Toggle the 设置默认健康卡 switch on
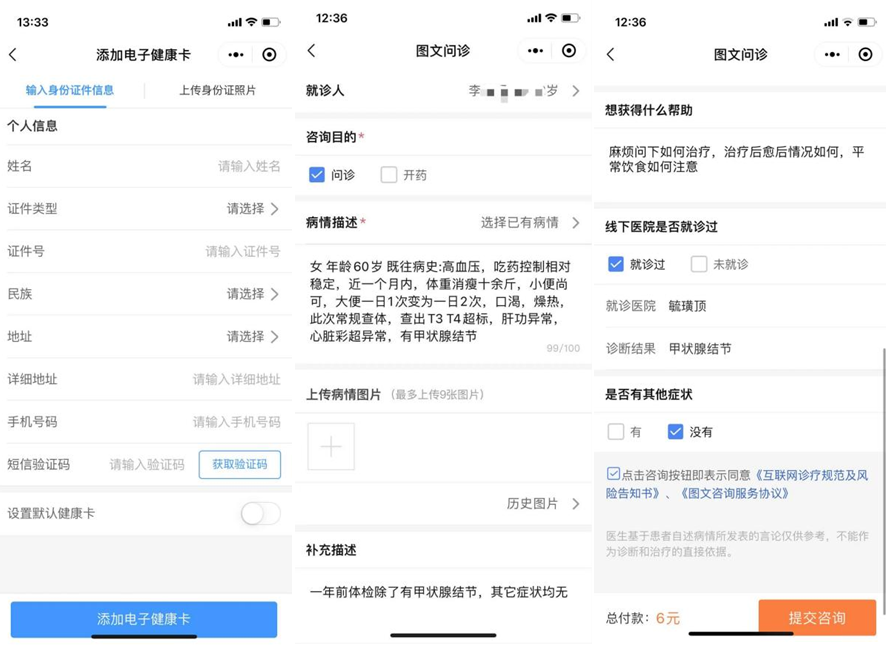Image resolution: width=886 pixels, height=651 pixels. coord(260,513)
